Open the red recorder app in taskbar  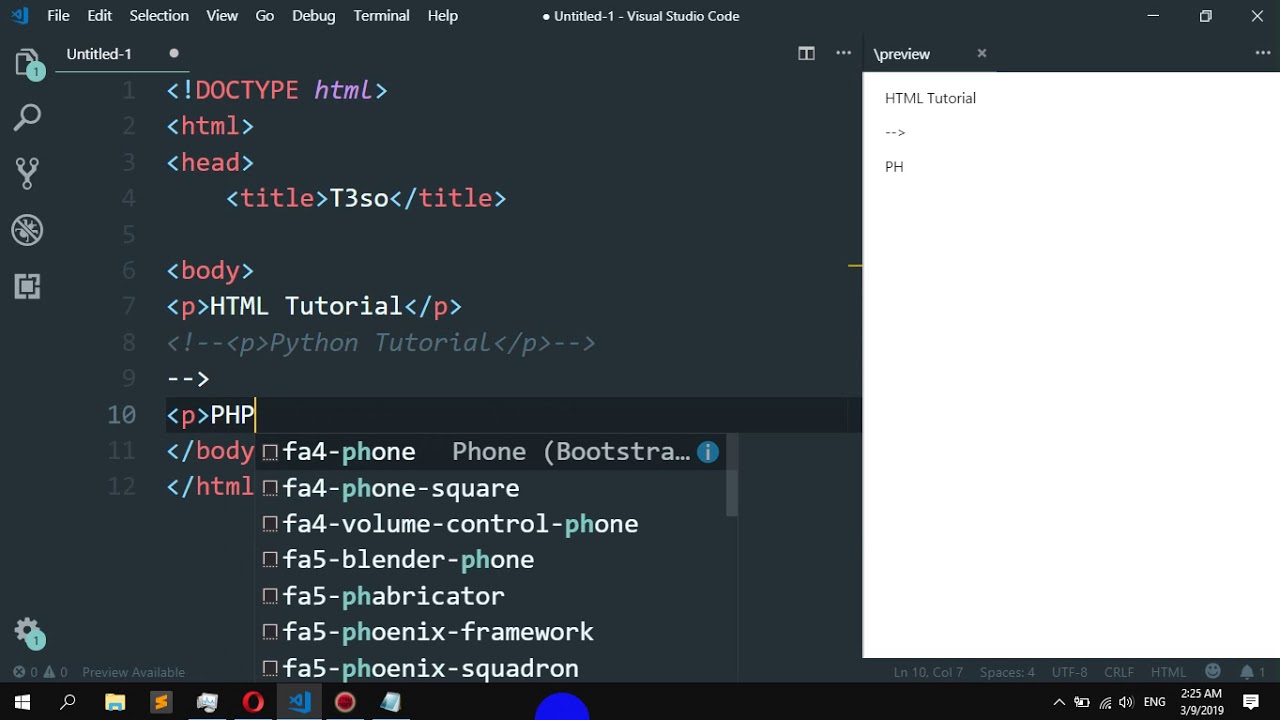(345, 702)
